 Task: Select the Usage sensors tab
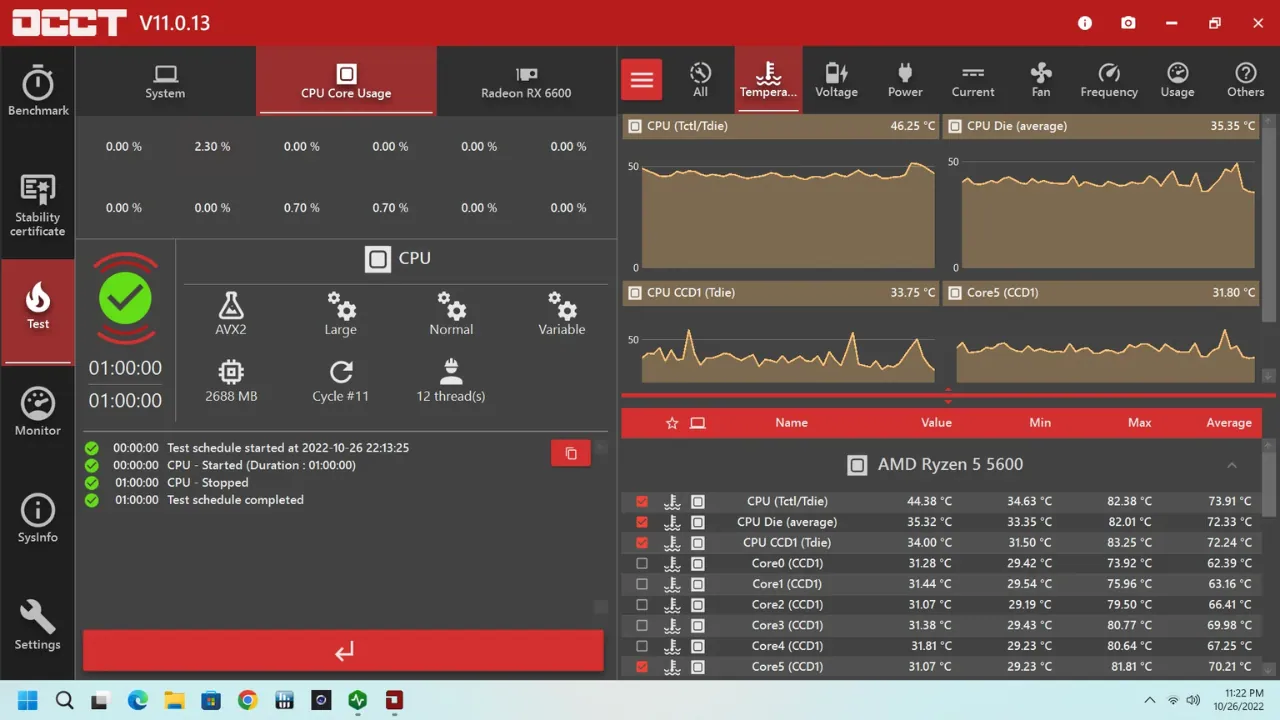pos(1177,80)
